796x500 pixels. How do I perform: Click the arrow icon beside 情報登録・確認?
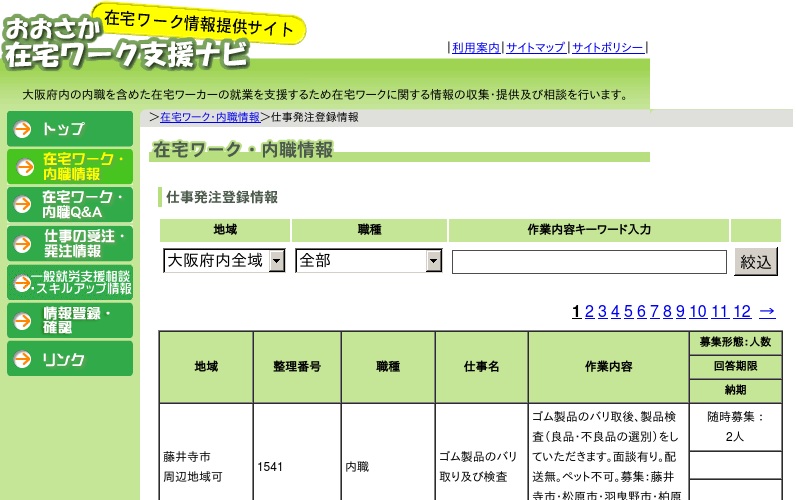[22, 320]
